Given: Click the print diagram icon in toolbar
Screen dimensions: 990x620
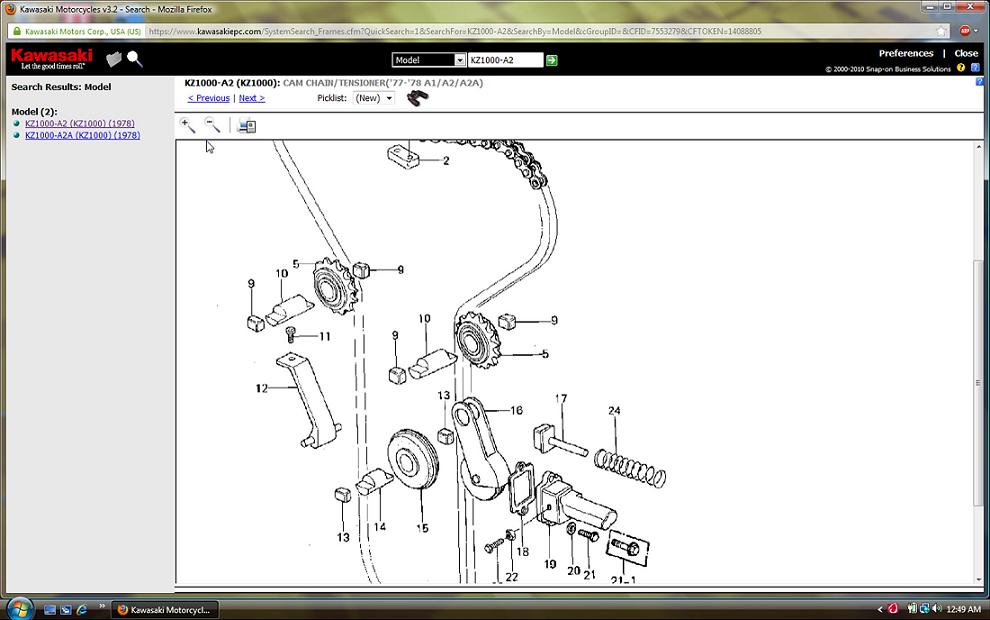Looking at the screenshot, I should click(x=246, y=126).
